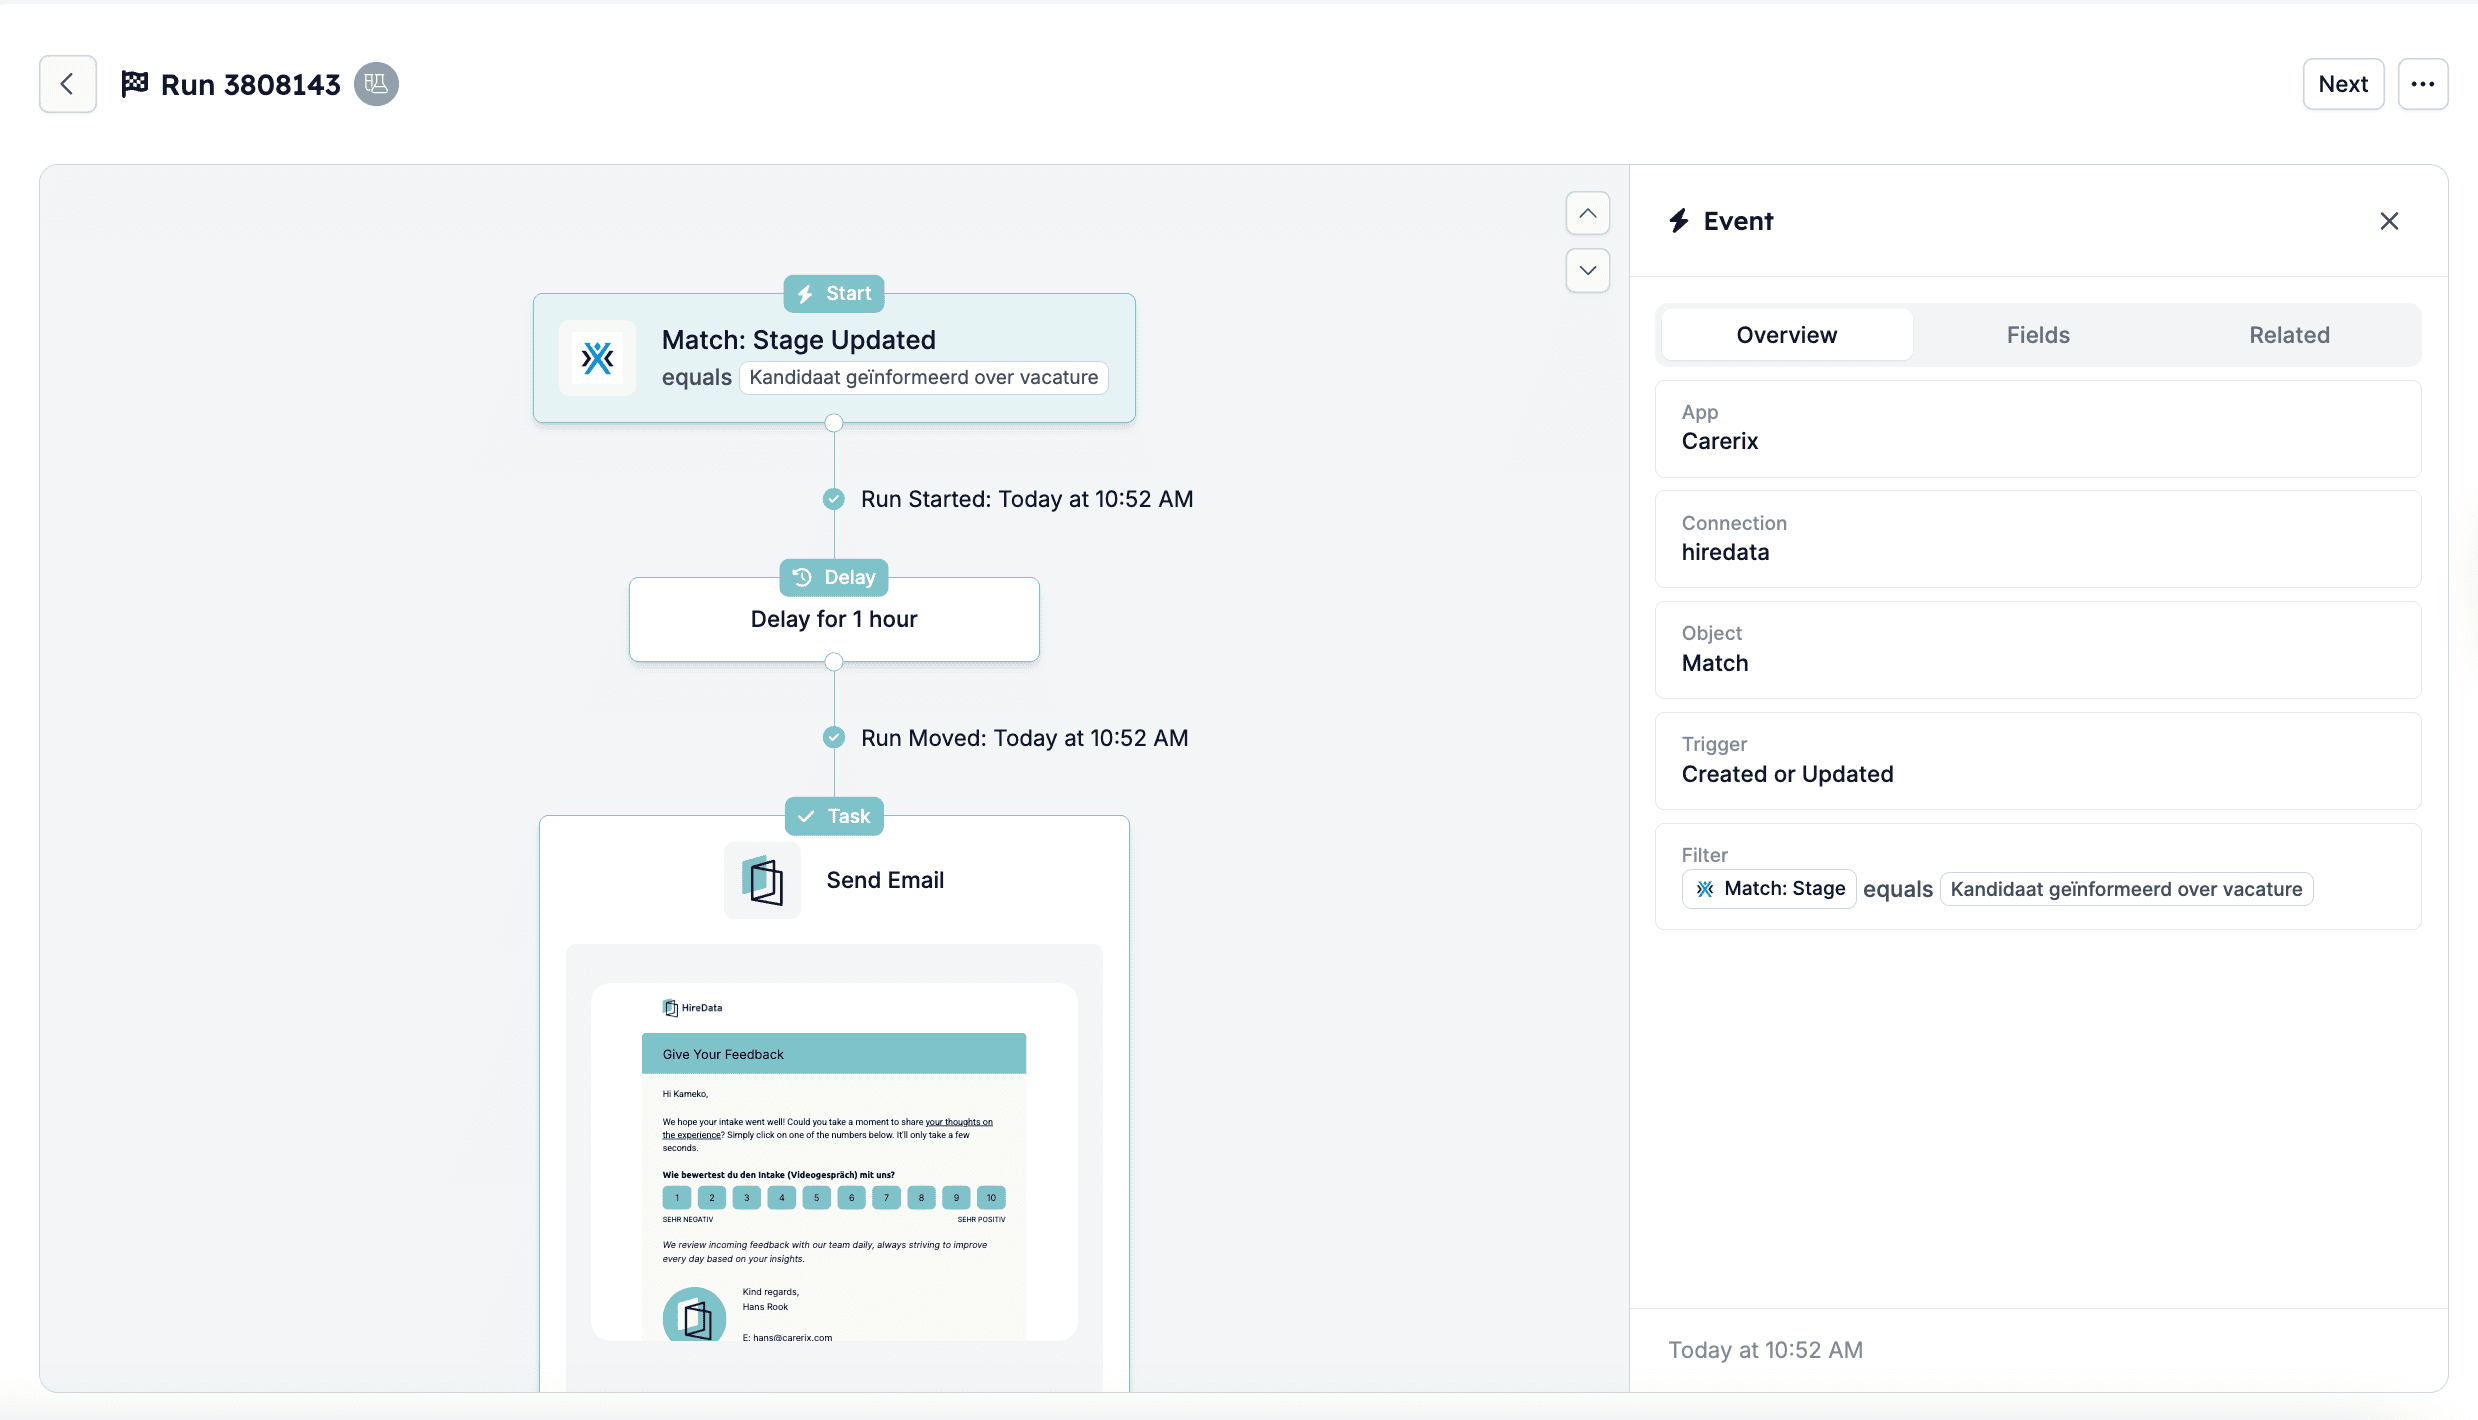2478x1420 pixels.
Task: Click the Trigger Created or Updated field
Action: coord(2038,761)
